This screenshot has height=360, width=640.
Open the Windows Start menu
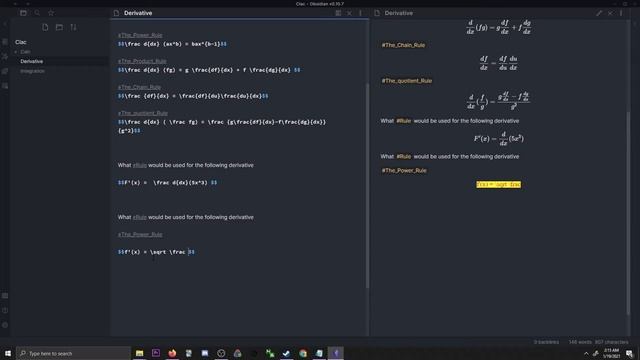[x=8, y=353]
